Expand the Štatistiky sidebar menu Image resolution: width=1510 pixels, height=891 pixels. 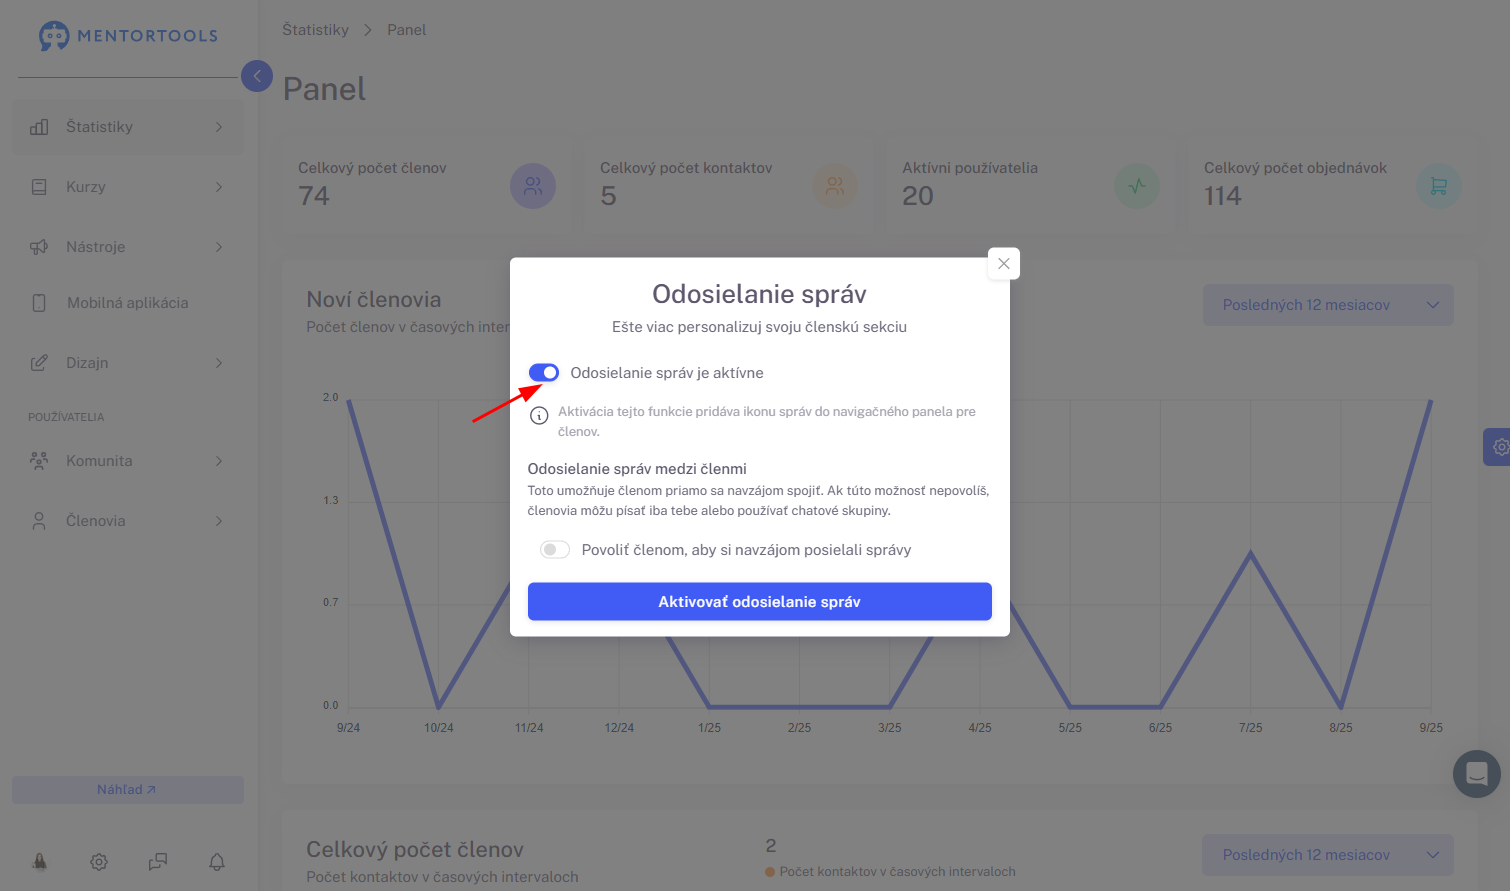tap(128, 127)
